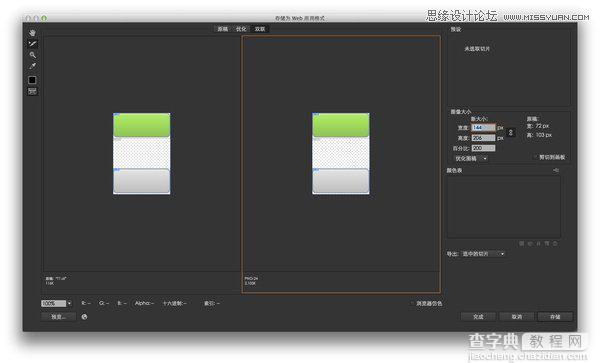The height and width of the screenshot is (363, 600).
Task: Click the 宽度 width input field
Action: [483, 127]
